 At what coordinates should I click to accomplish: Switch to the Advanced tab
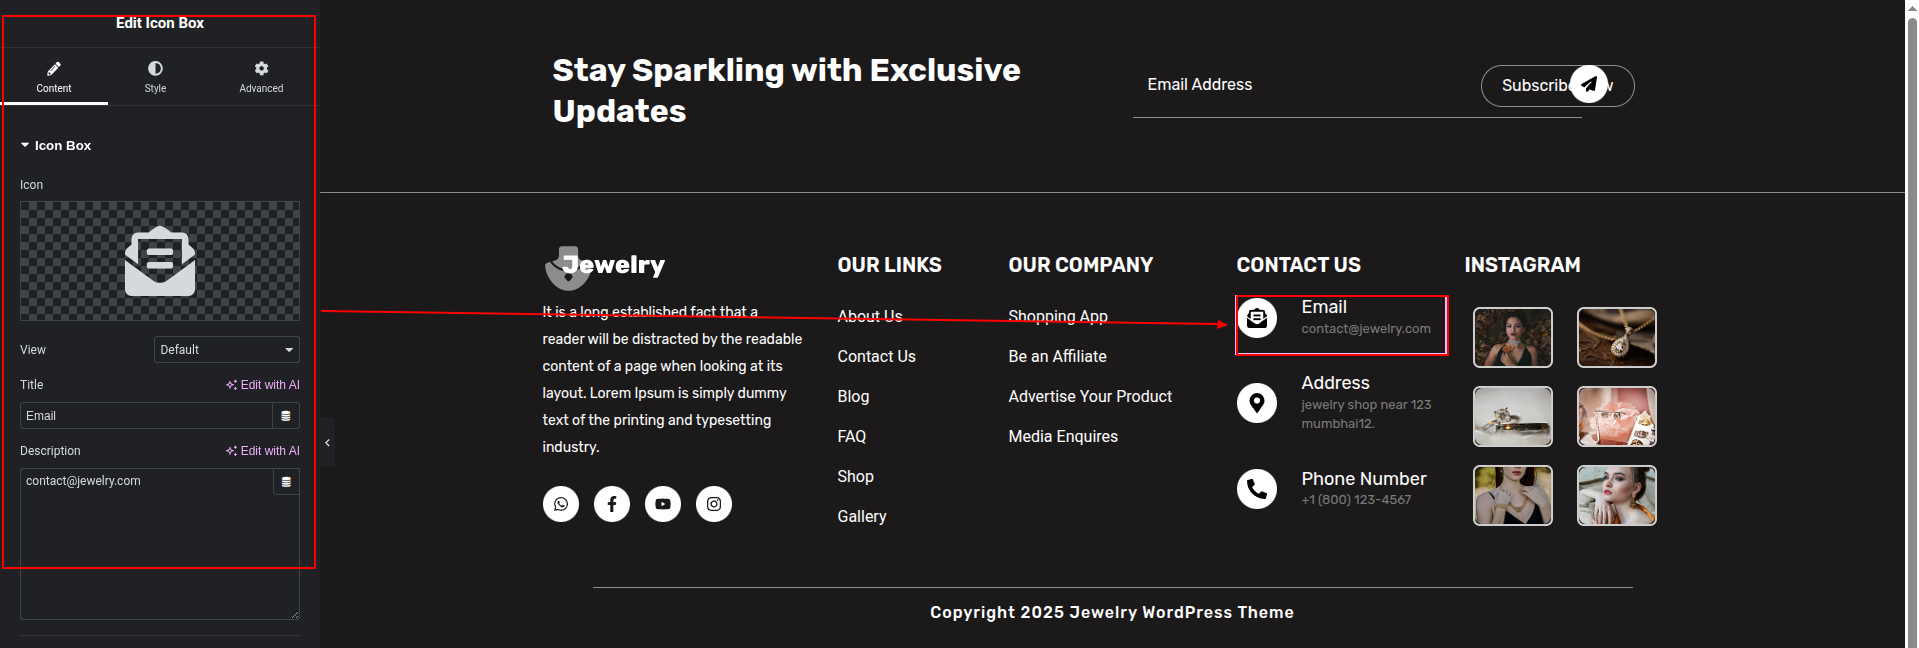click(x=261, y=77)
